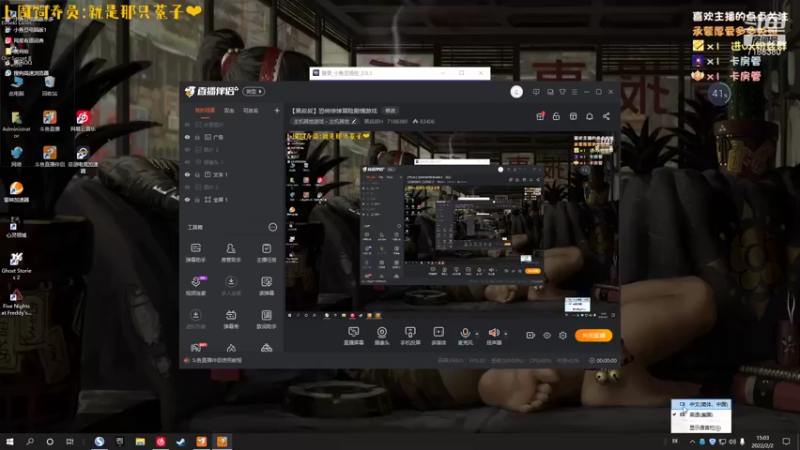Select 中文(简体, 中国) input language
This screenshot has height=450, width=800.
pos(702,404)
